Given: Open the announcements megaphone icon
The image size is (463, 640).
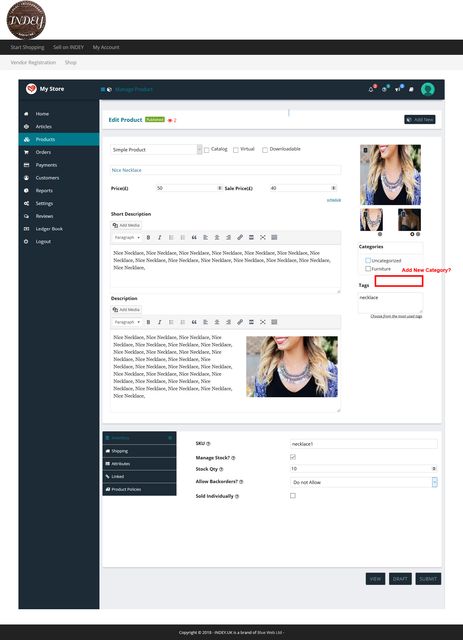Looking at the screenshot, I should coord(398,89).
